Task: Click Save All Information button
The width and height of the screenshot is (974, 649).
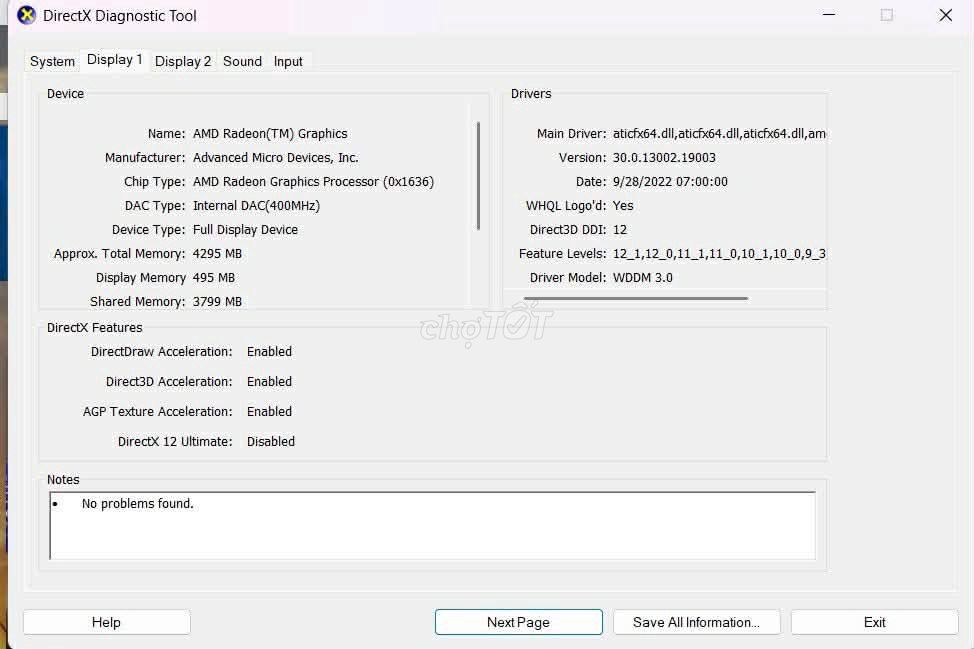Action: click(x=696, y=621)
